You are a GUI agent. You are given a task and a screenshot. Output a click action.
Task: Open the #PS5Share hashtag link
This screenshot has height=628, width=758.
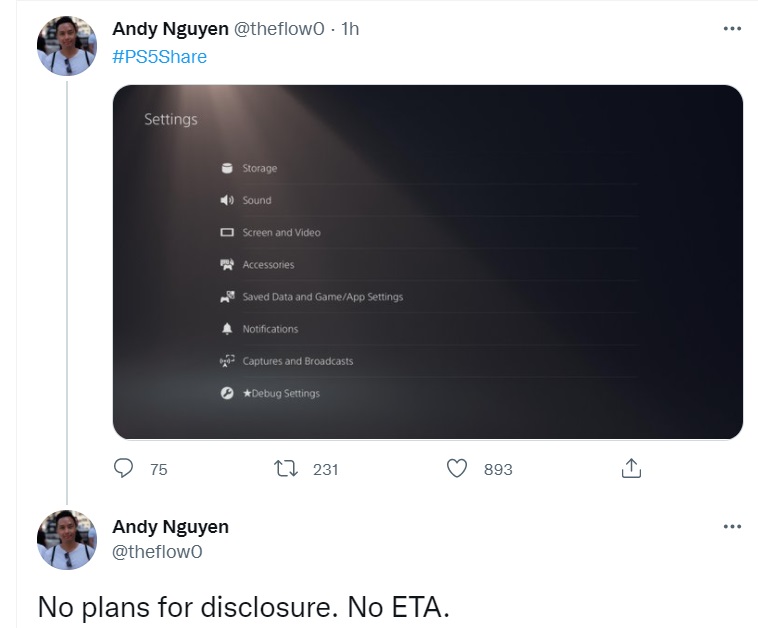click(160, 57)
